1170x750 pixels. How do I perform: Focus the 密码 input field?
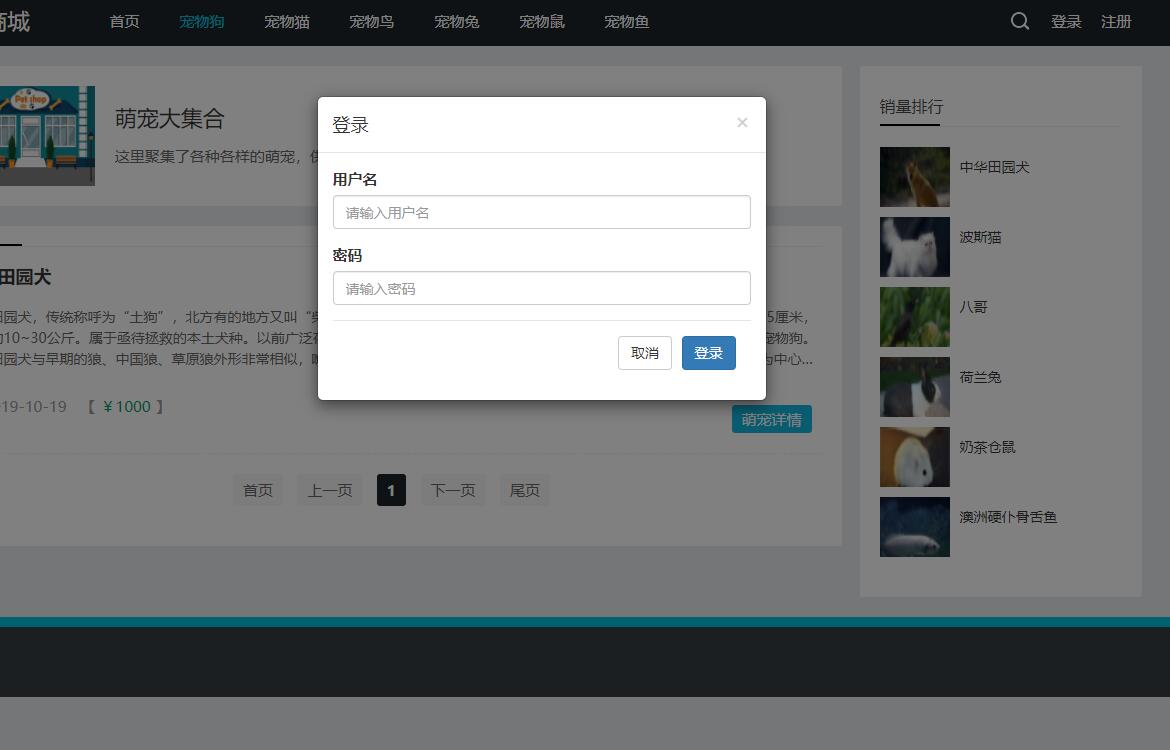coord(541,288)
